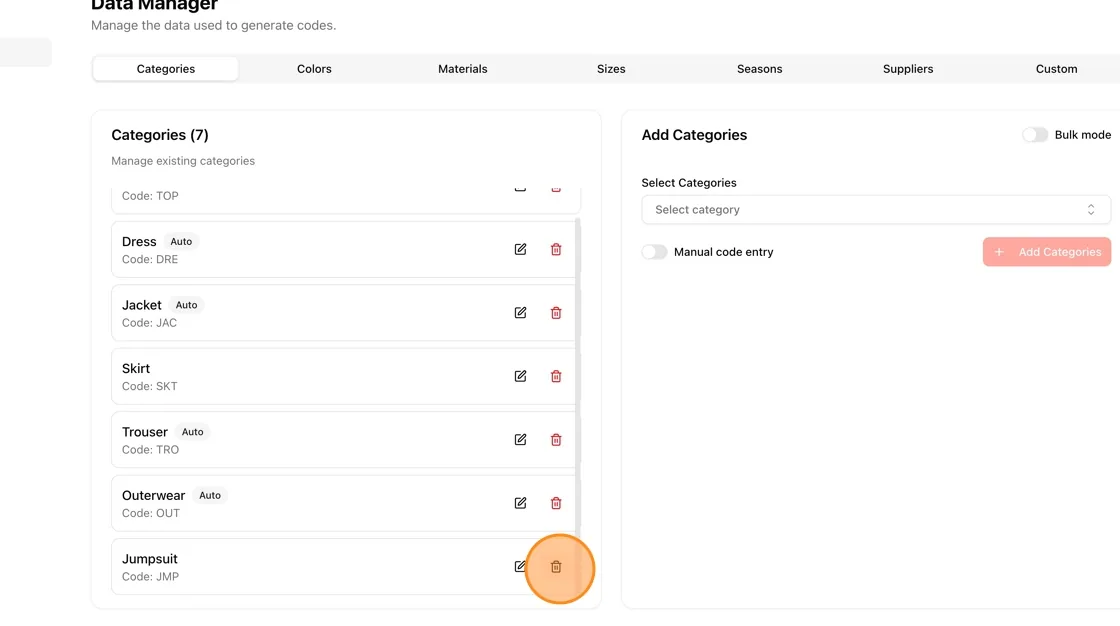
Task: Click the Code: DRE text
Action: click(x=150, y=259)
